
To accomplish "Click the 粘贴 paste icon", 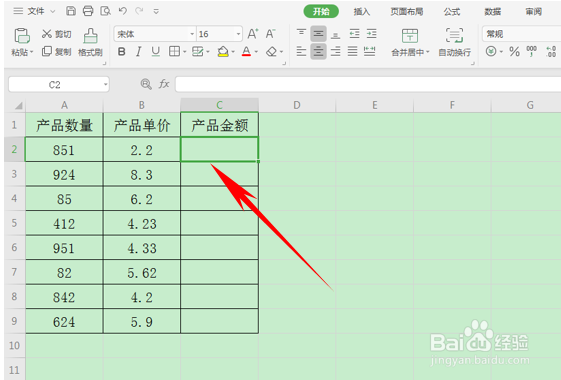I will (x=22, y=36).
